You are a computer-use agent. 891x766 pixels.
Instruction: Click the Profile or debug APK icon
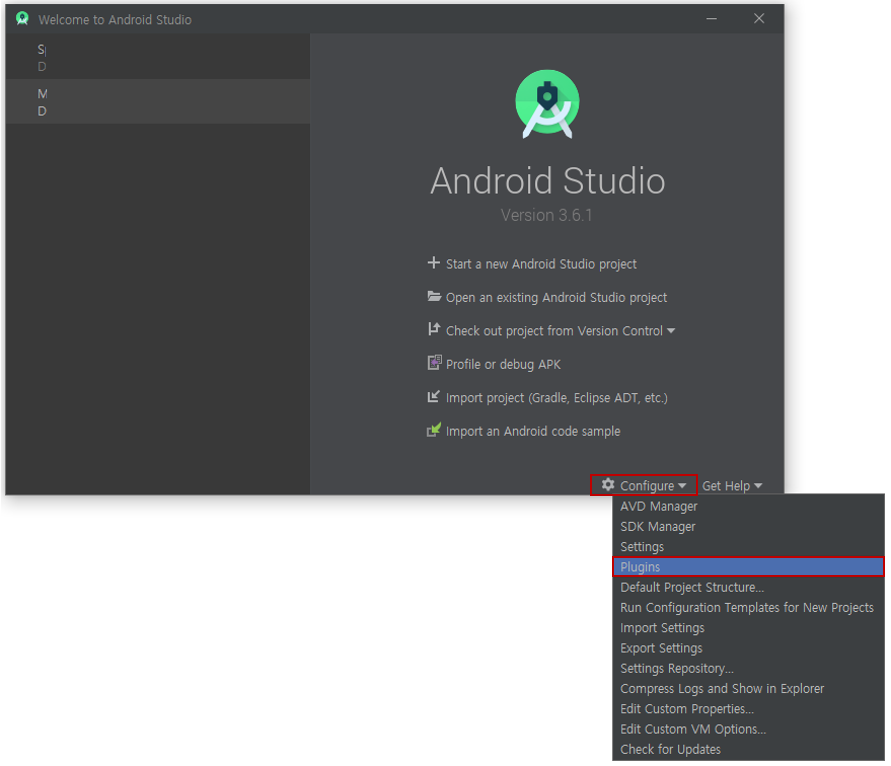pos(434,363)
